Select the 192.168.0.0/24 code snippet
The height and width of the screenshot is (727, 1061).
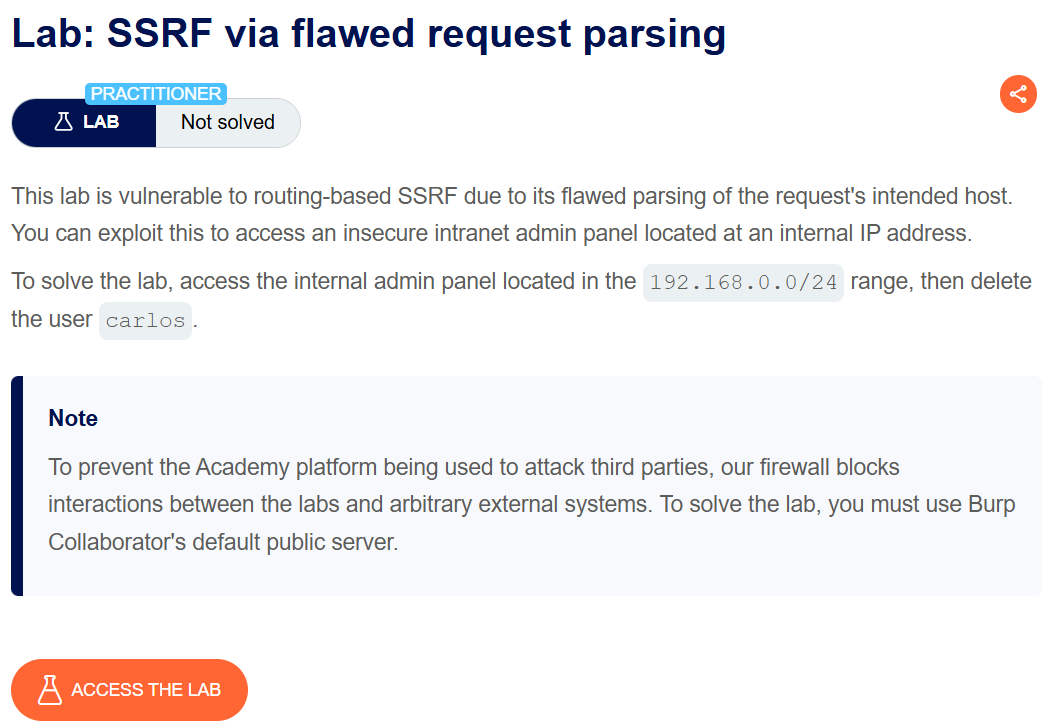pos(742,281)
